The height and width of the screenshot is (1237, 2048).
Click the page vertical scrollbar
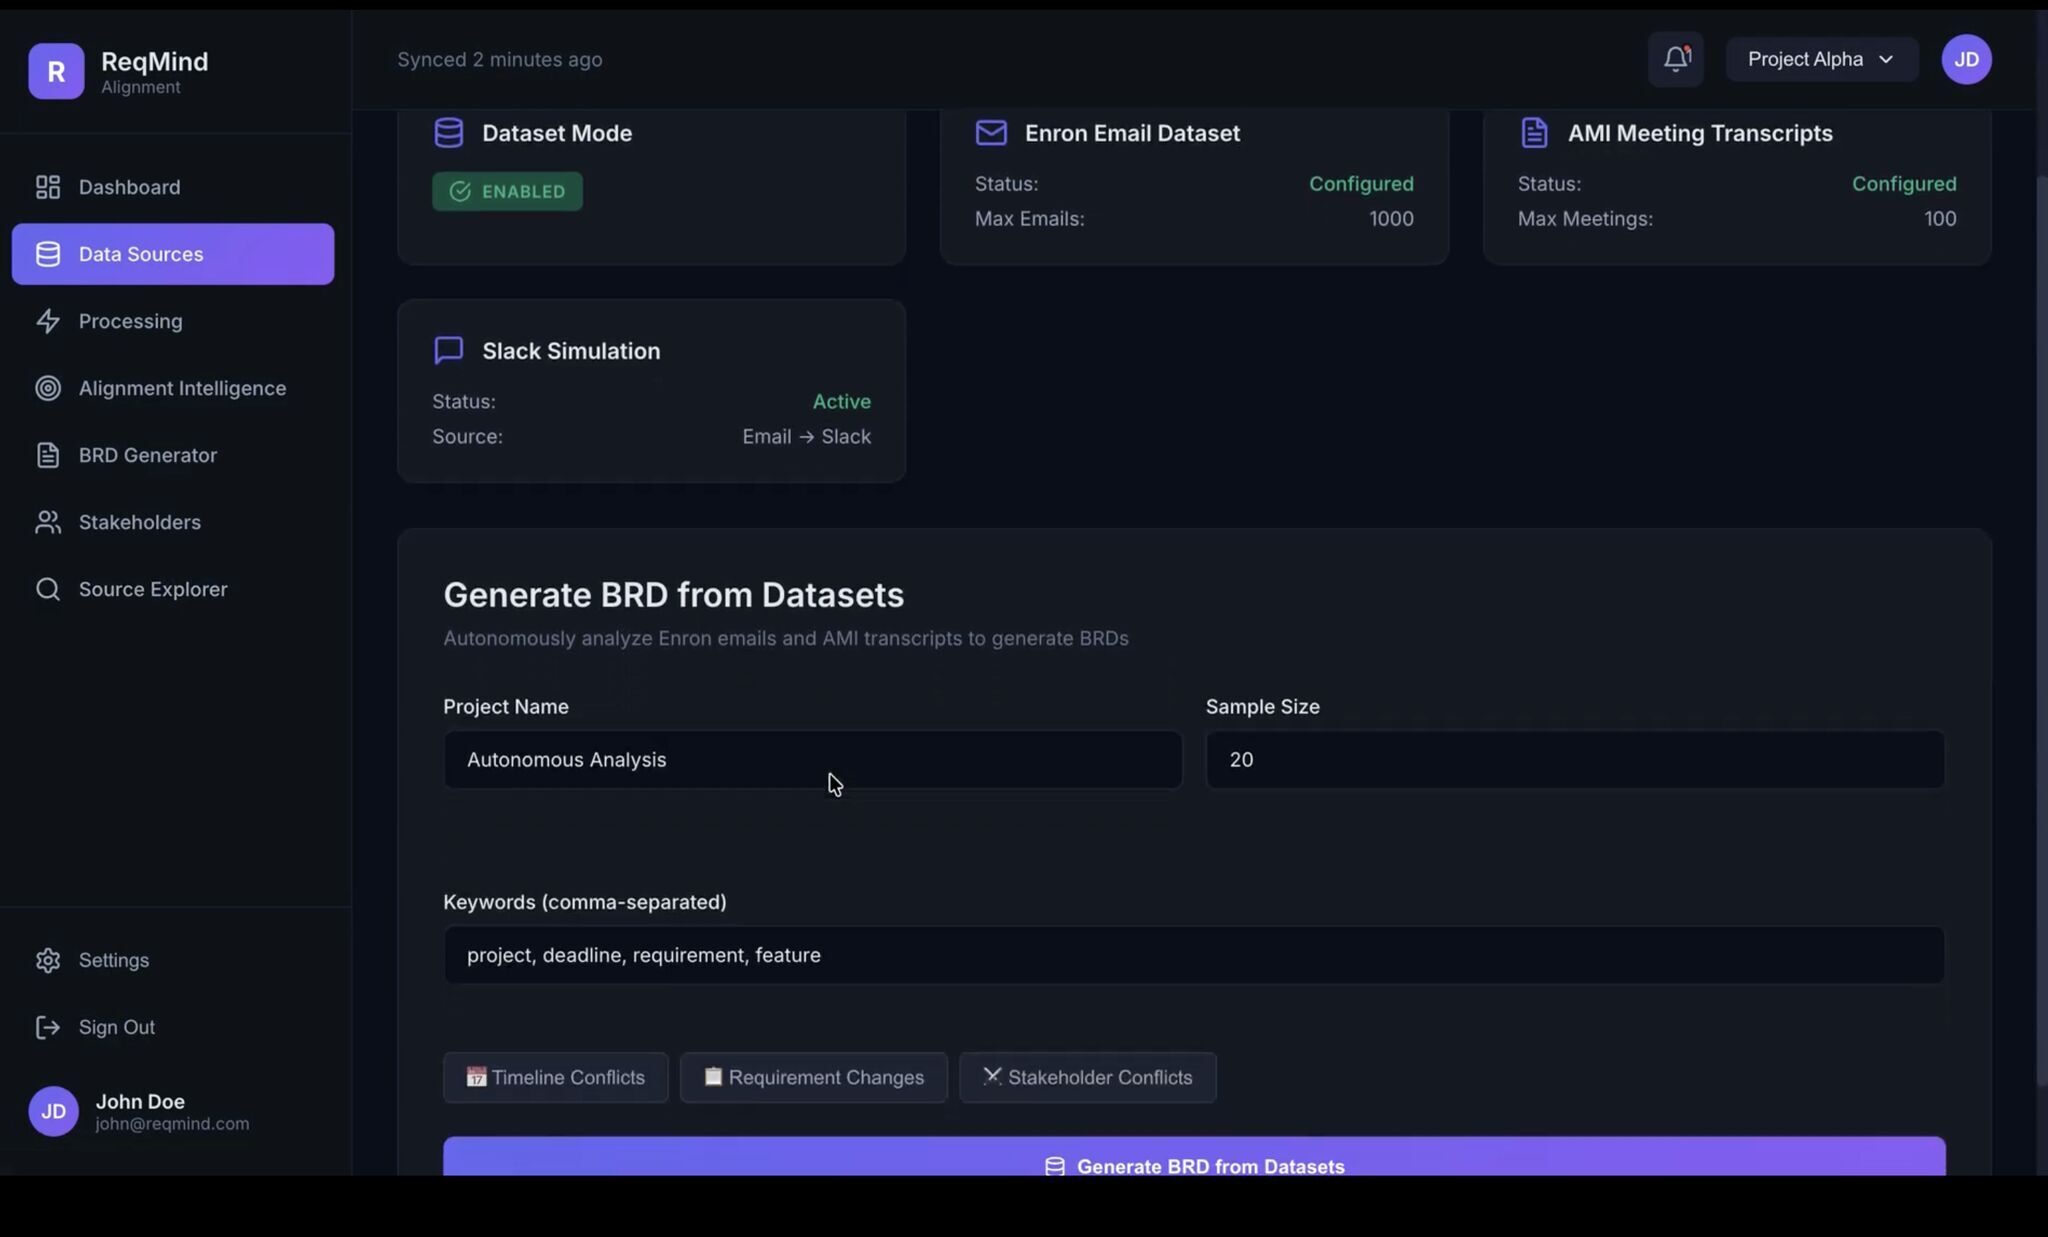2041,632
